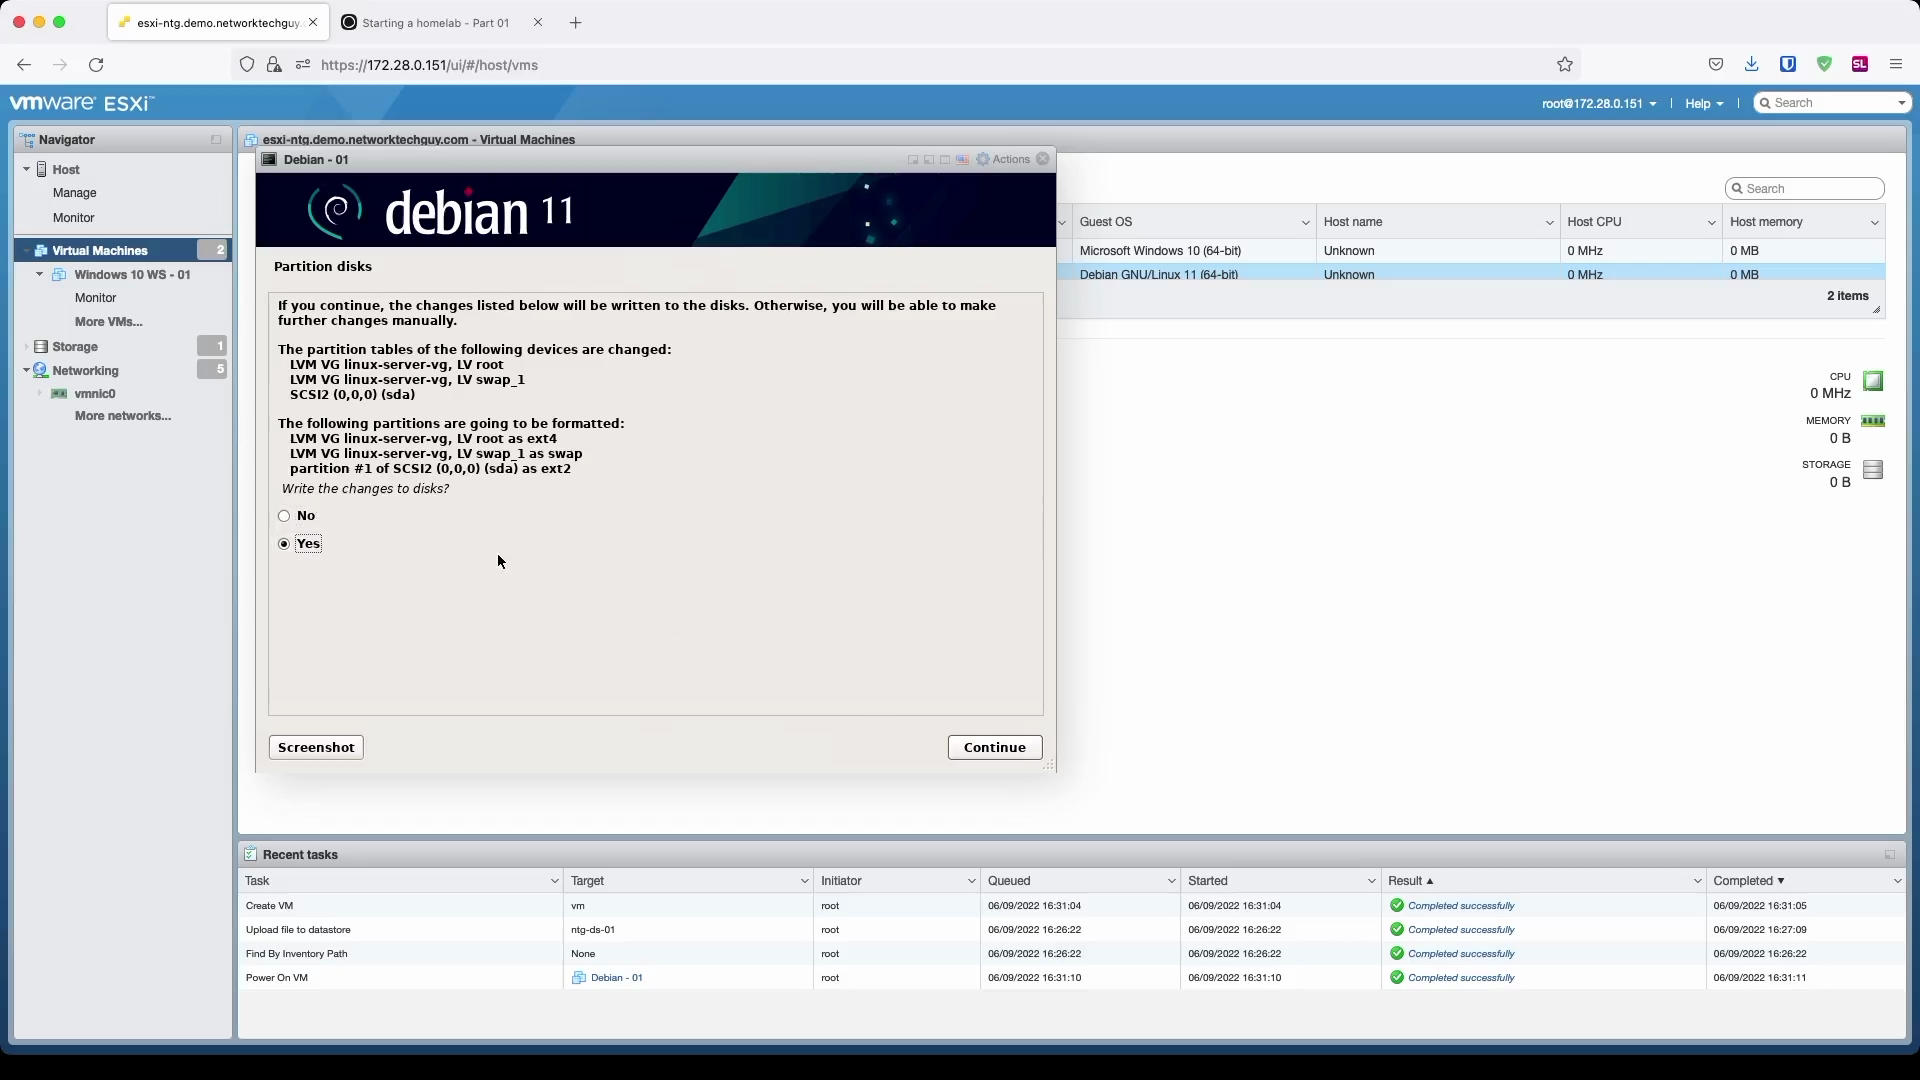Open the Host memory column dropdown

[1874, 223]
